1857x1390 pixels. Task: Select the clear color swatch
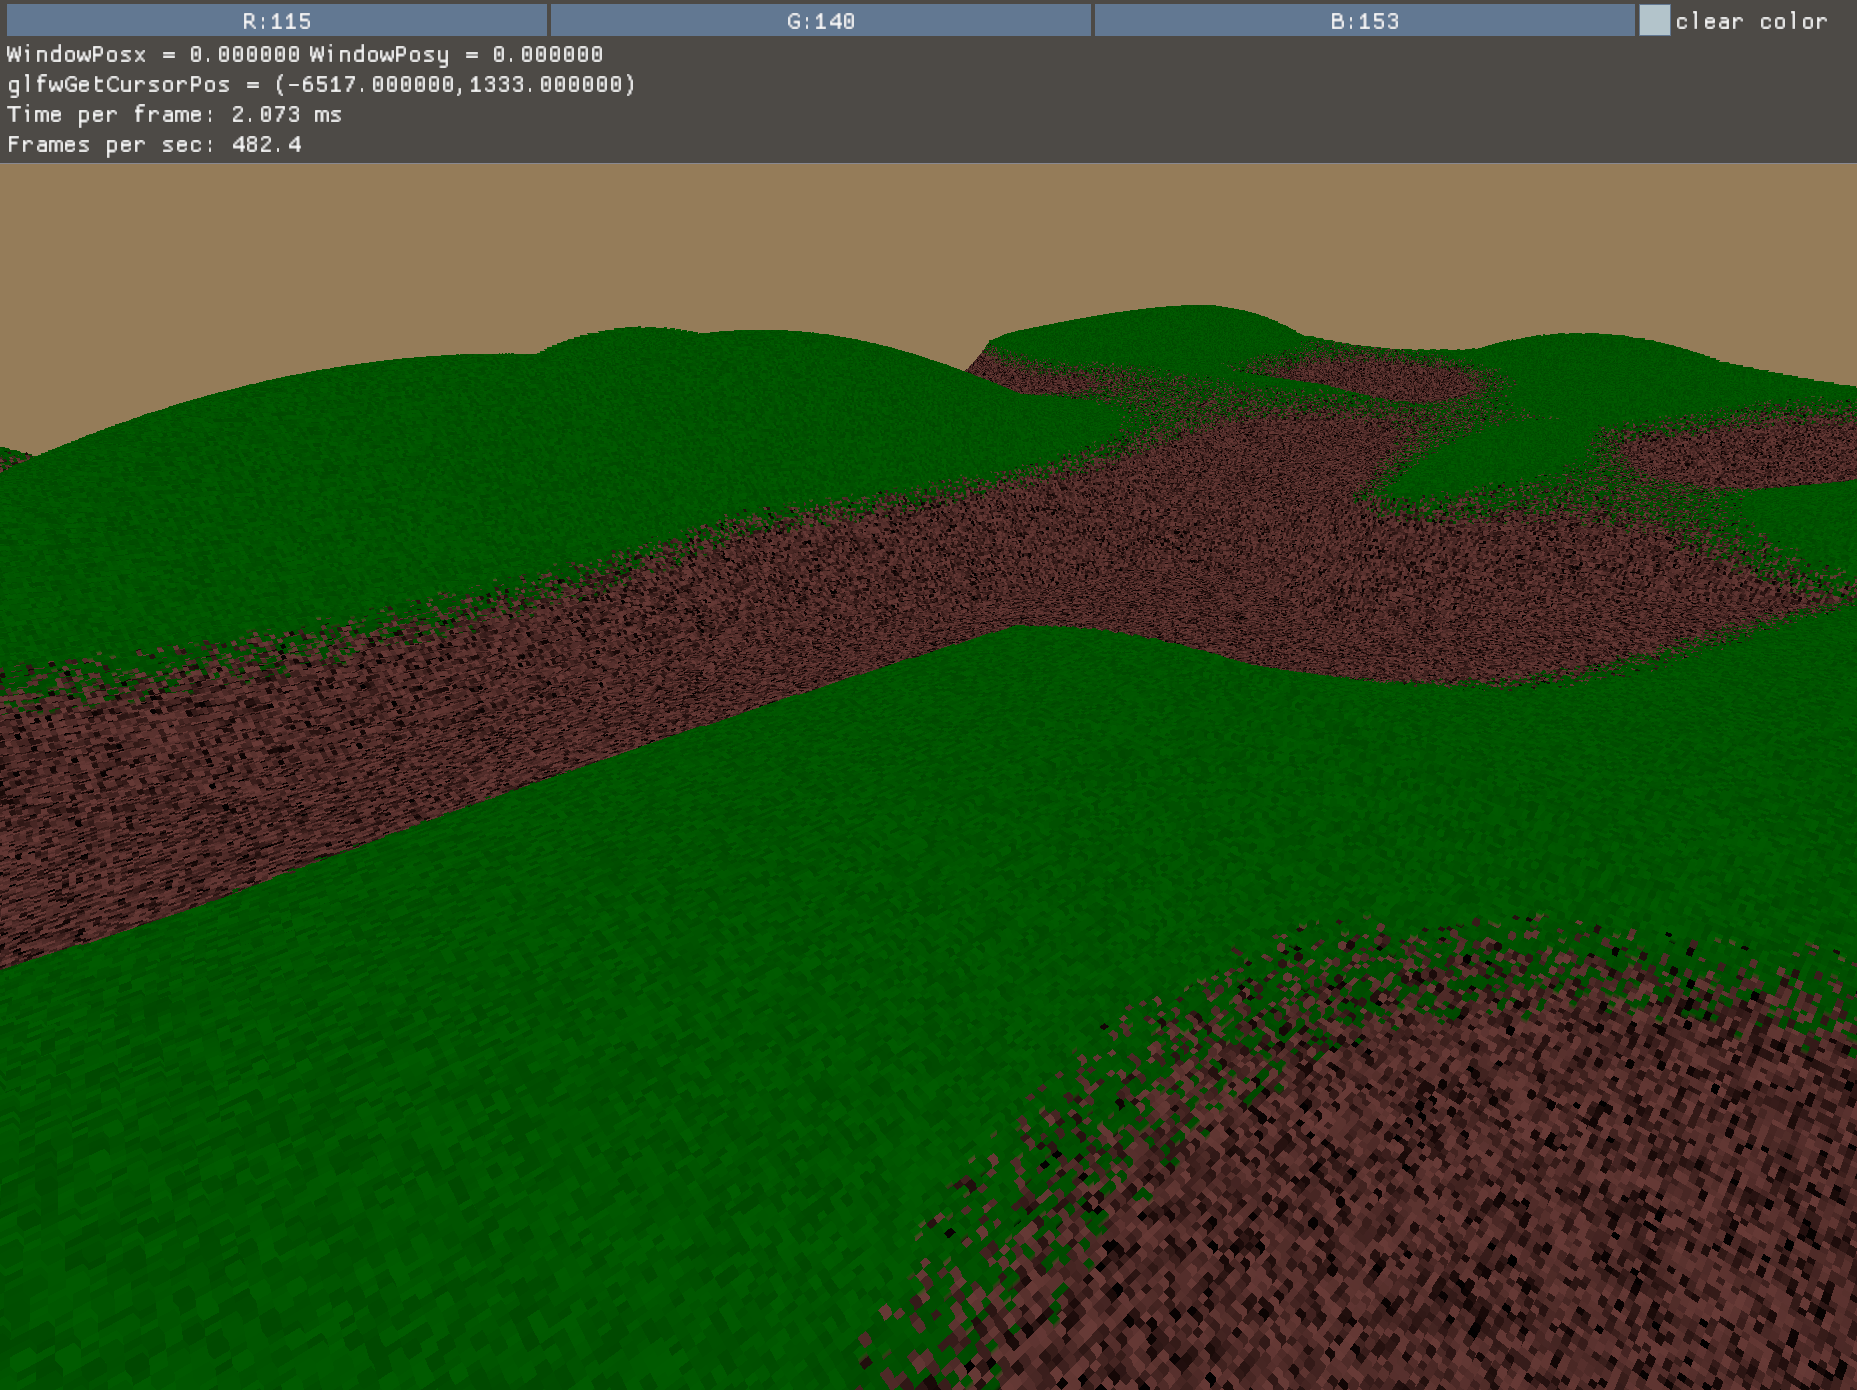coord(1655,17)
